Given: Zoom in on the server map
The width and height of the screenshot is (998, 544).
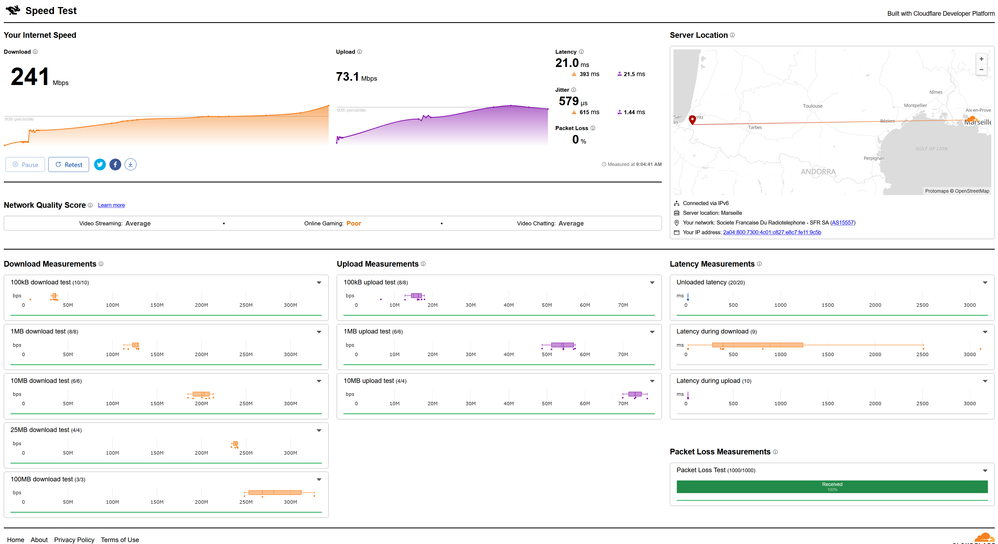Looking at the screenshot, I should click(982, 59).
